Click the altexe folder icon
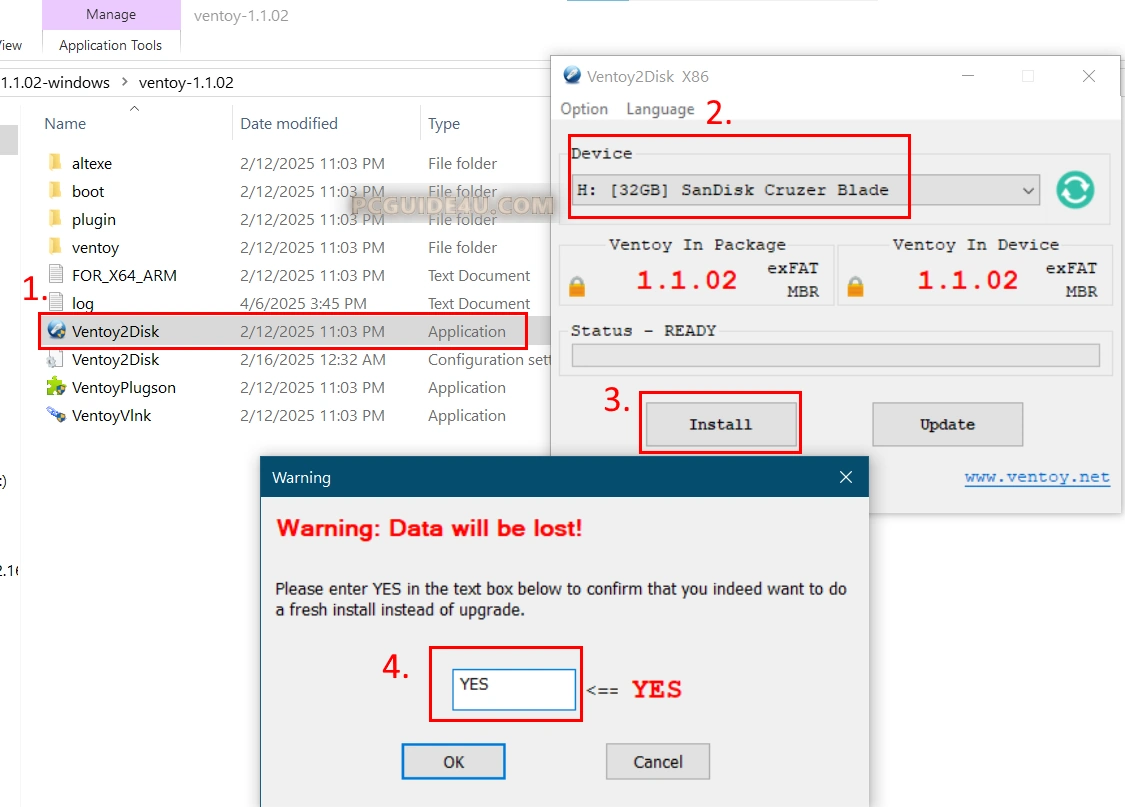 (56, 163)
